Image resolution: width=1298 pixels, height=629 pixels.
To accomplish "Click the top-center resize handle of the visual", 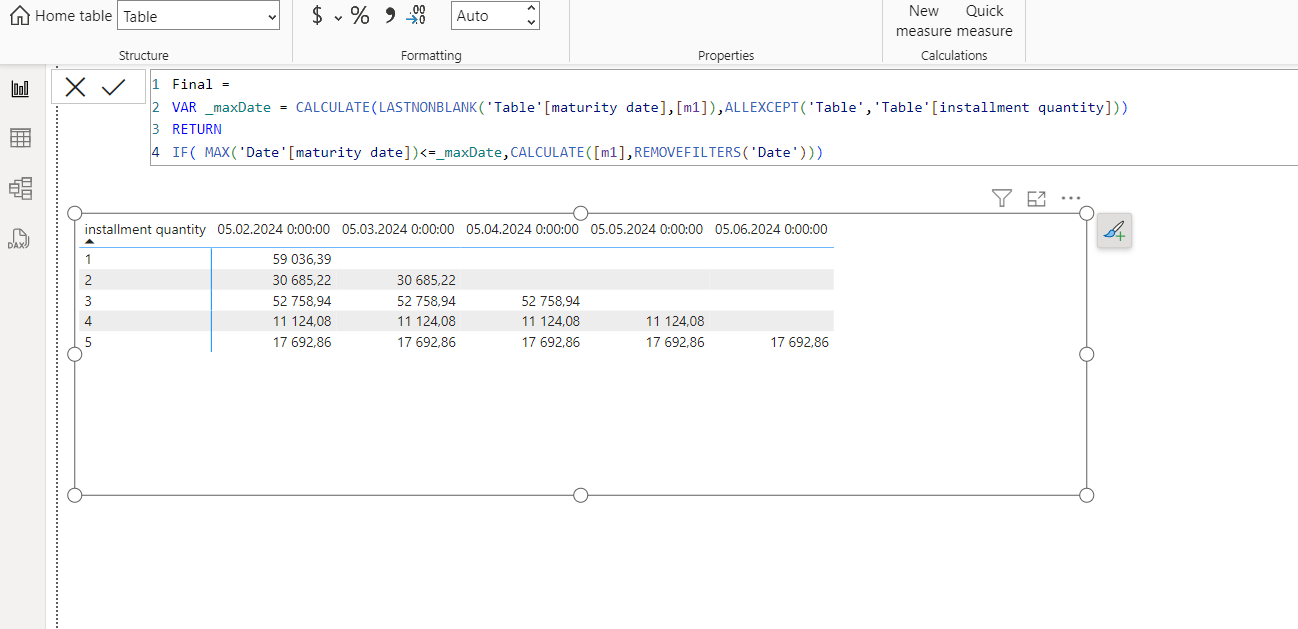I will (581, 214).
